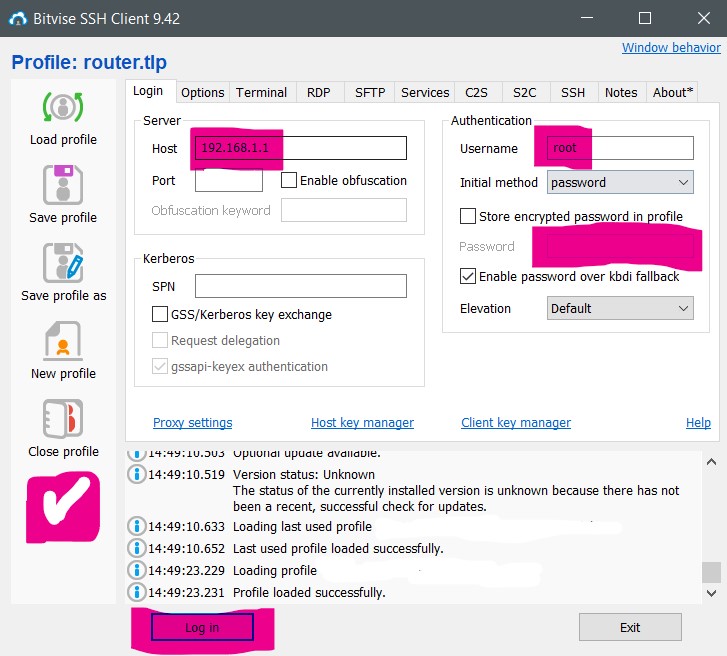Click the Load profile icon
This screenshot has height=656, width=727.
tap(63, 107)
